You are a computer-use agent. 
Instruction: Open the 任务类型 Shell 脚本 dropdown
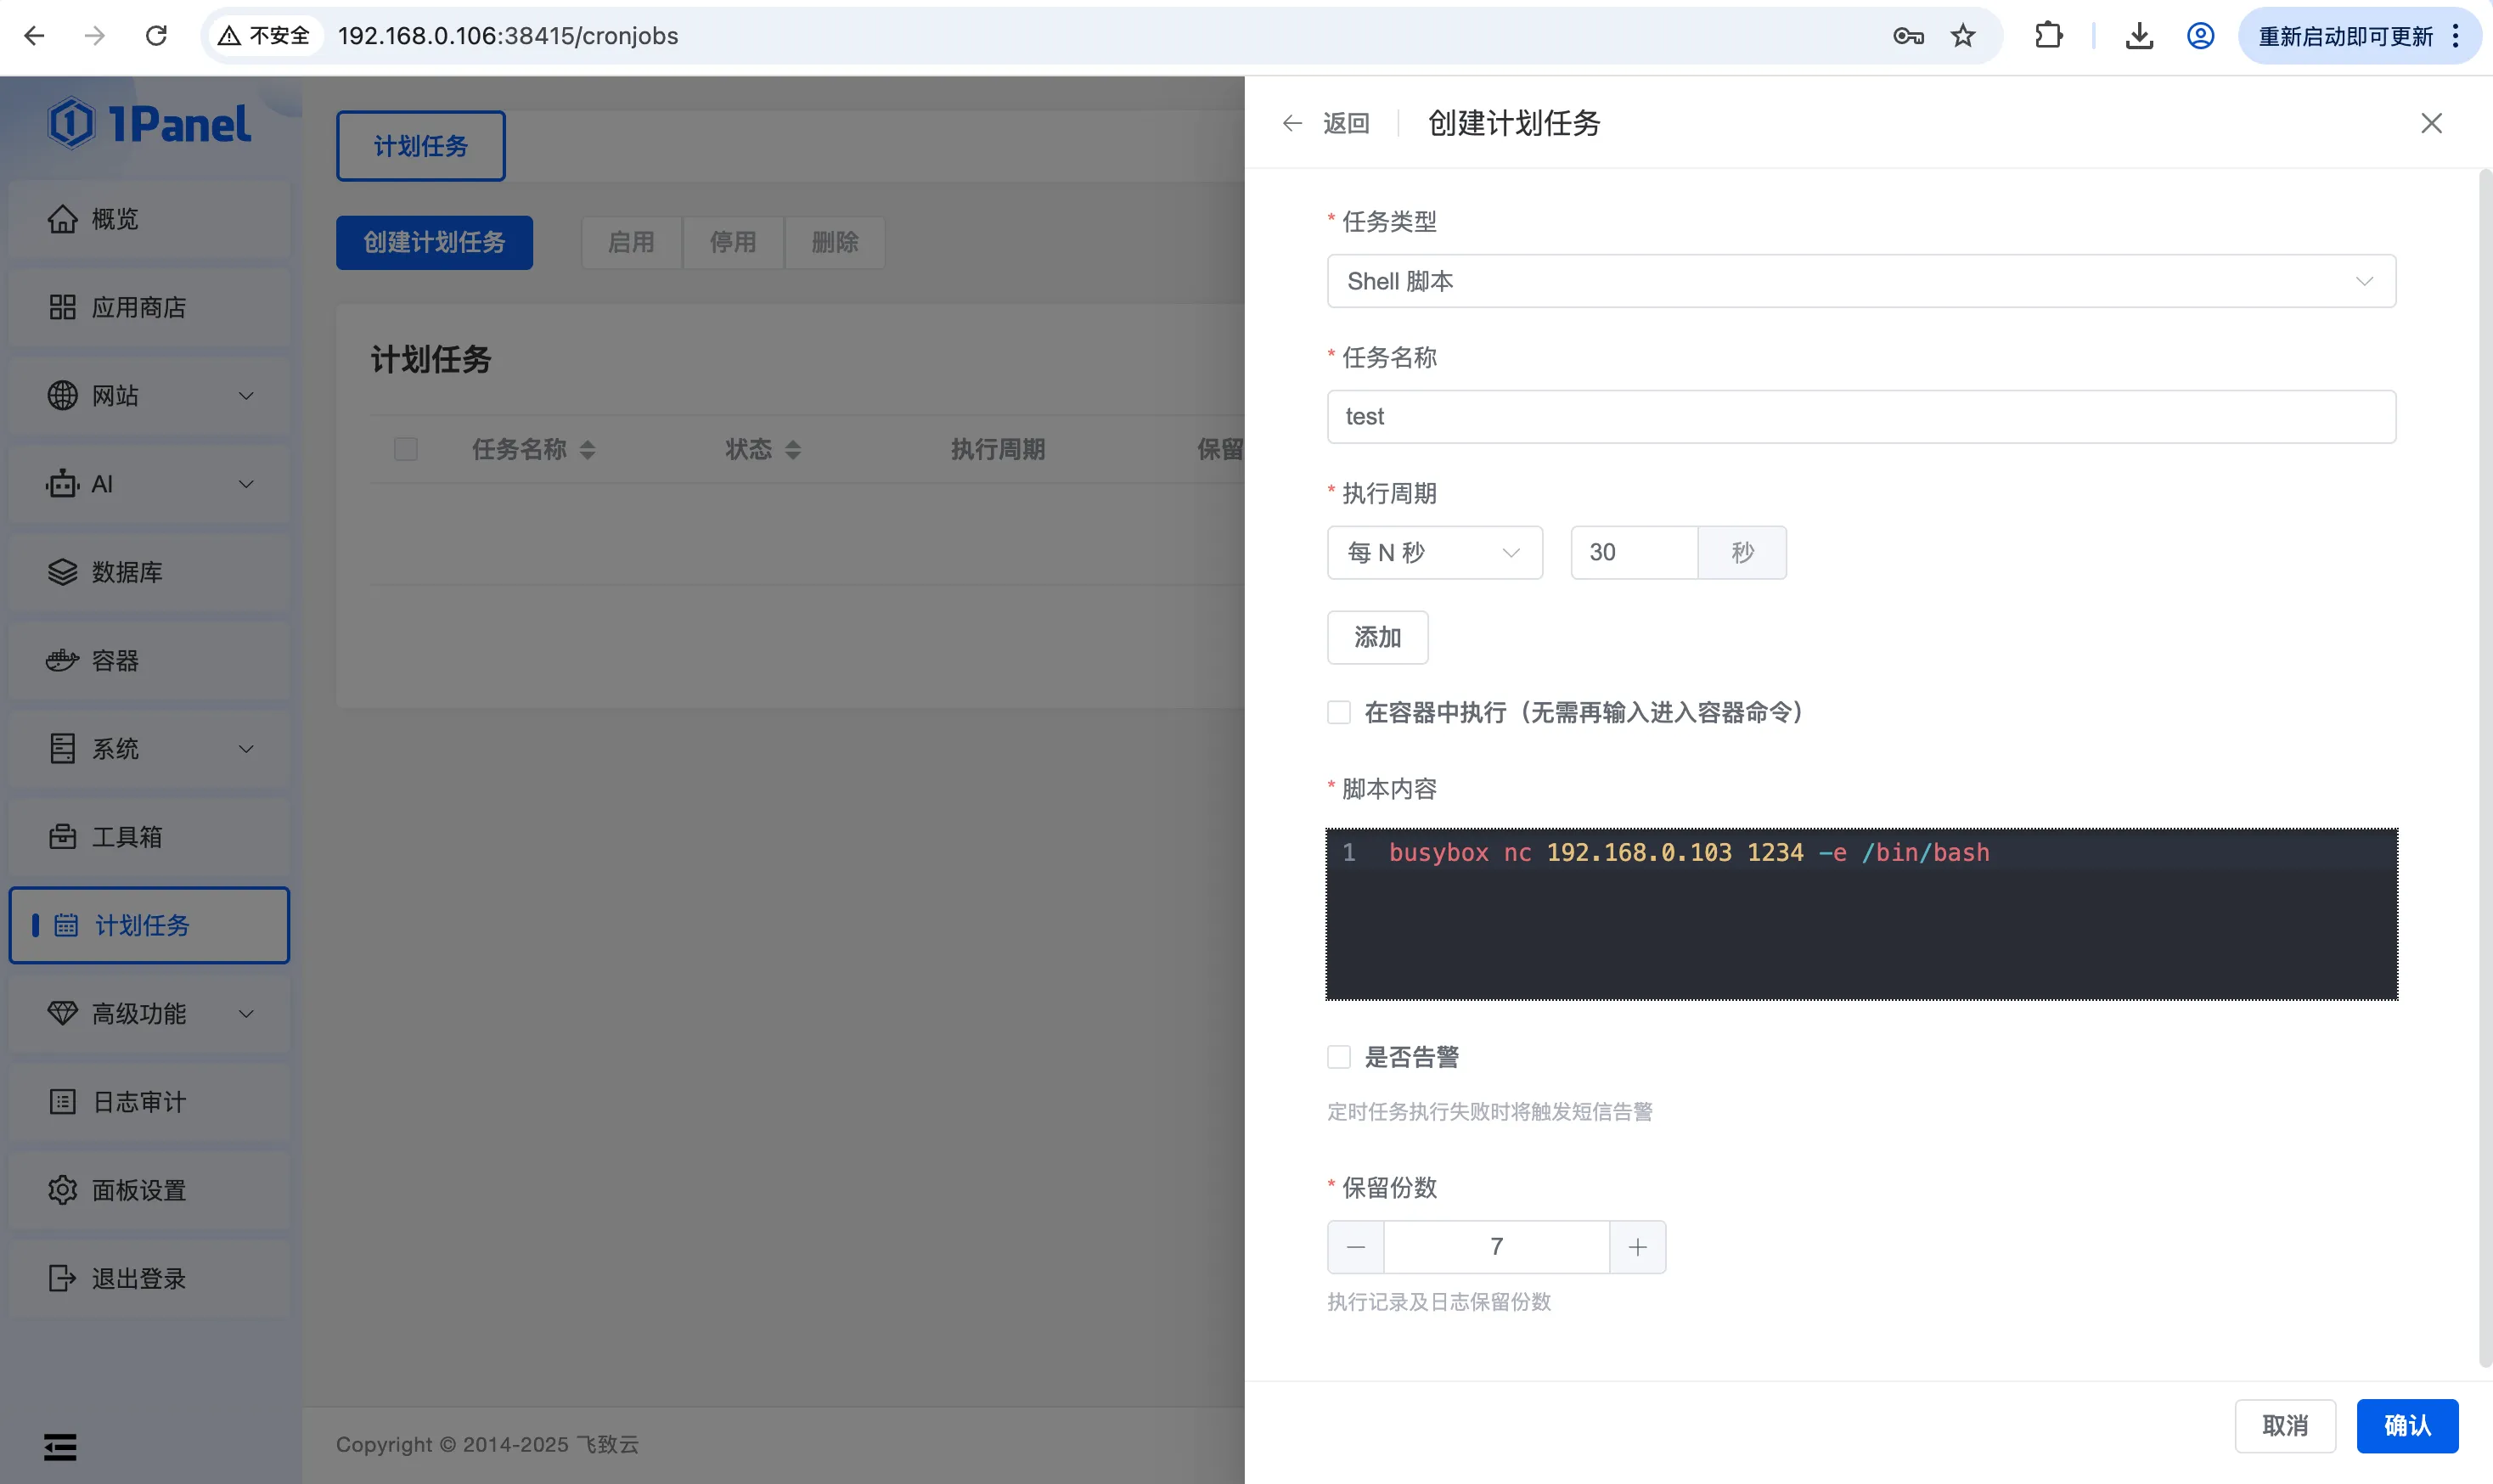[x=1860, y=281]
